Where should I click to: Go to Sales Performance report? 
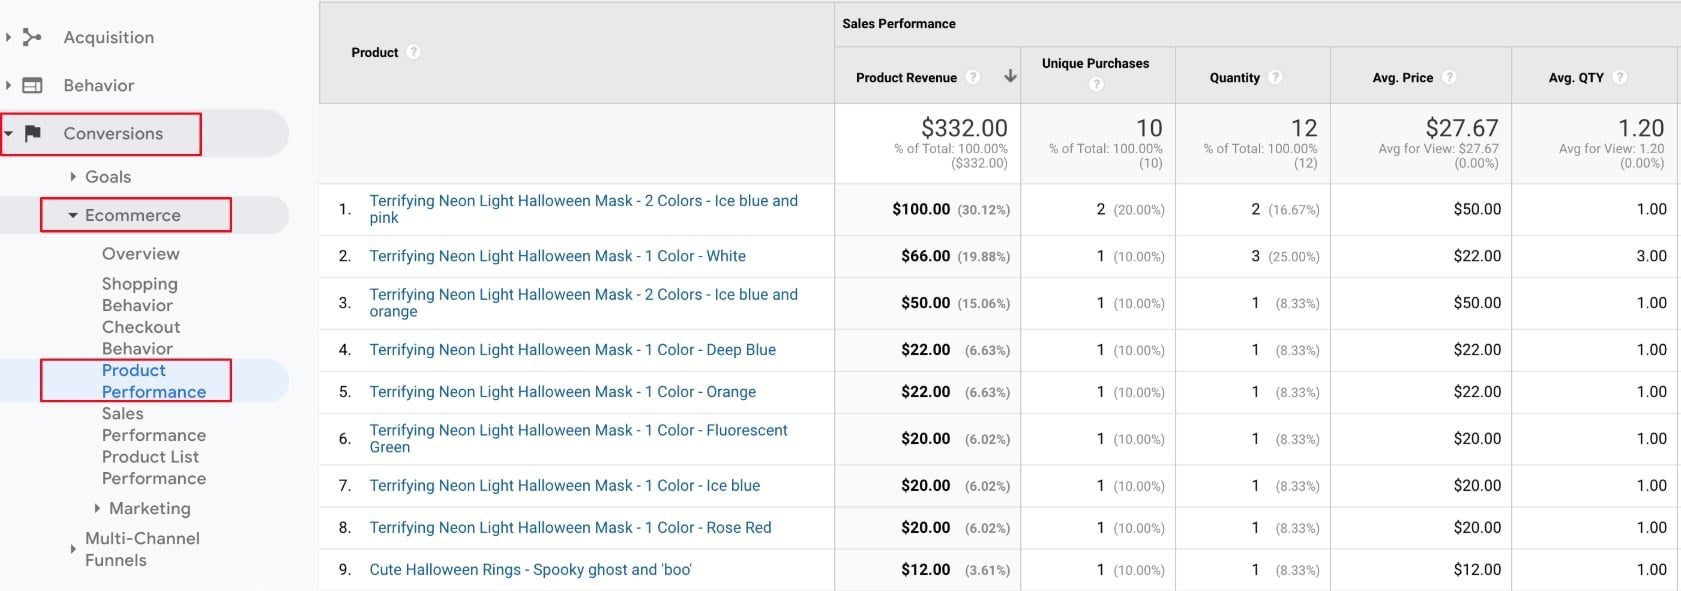click(x=153, y=424)
